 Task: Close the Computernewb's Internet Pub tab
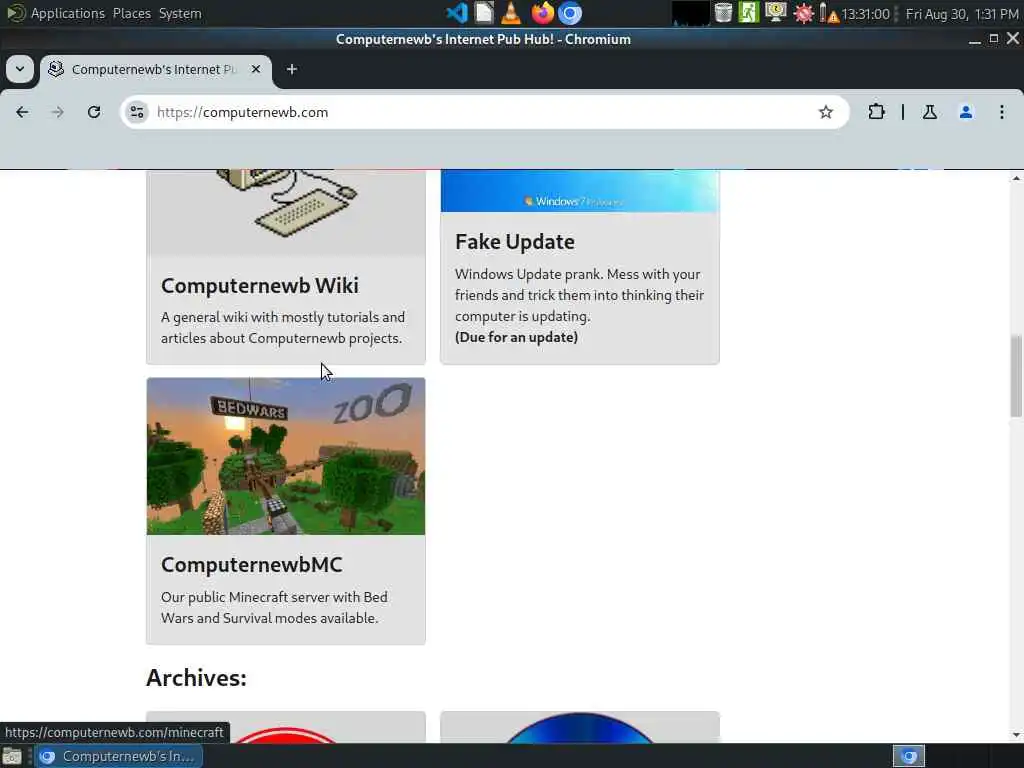click(x=256, y=69)
